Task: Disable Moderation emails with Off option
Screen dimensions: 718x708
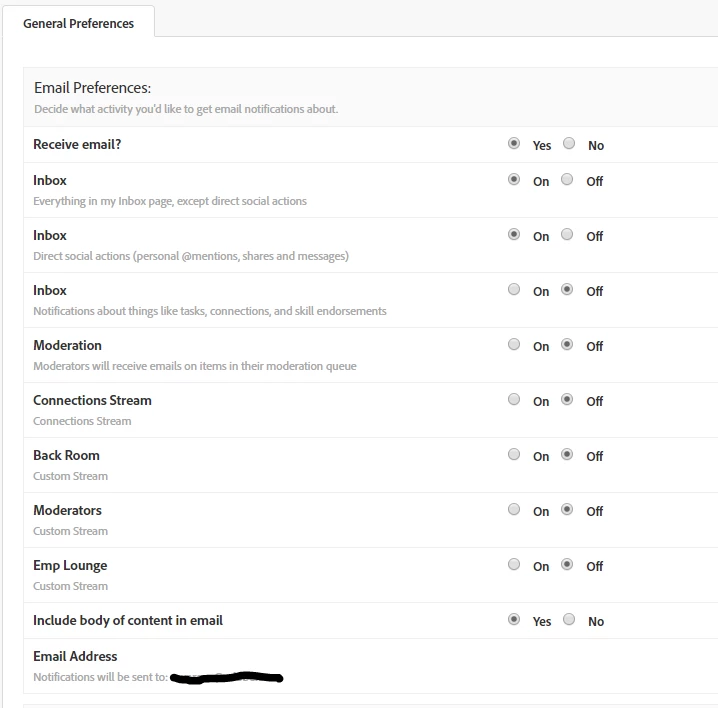Action: [567, 344]
